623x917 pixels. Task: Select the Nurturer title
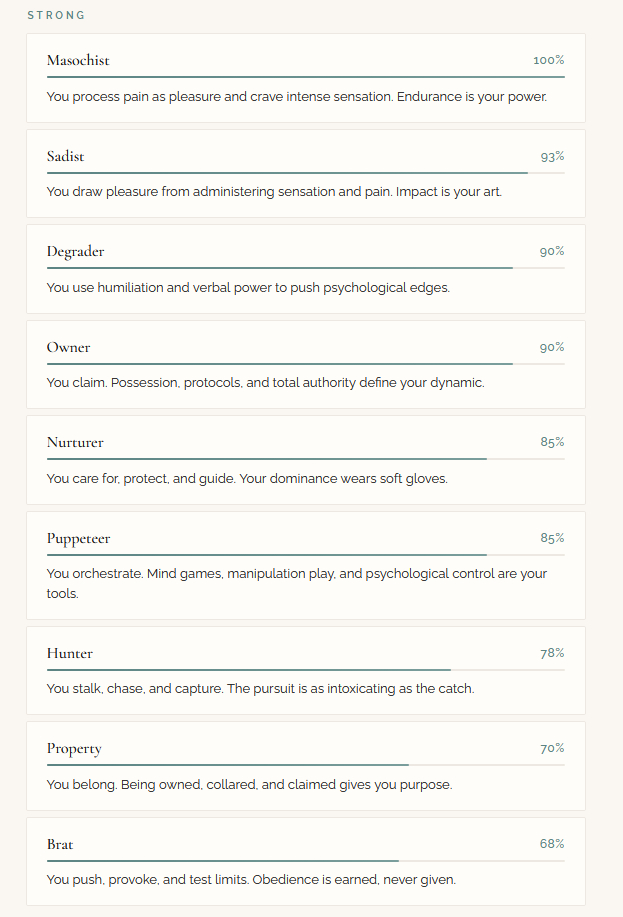pos(75,443)
